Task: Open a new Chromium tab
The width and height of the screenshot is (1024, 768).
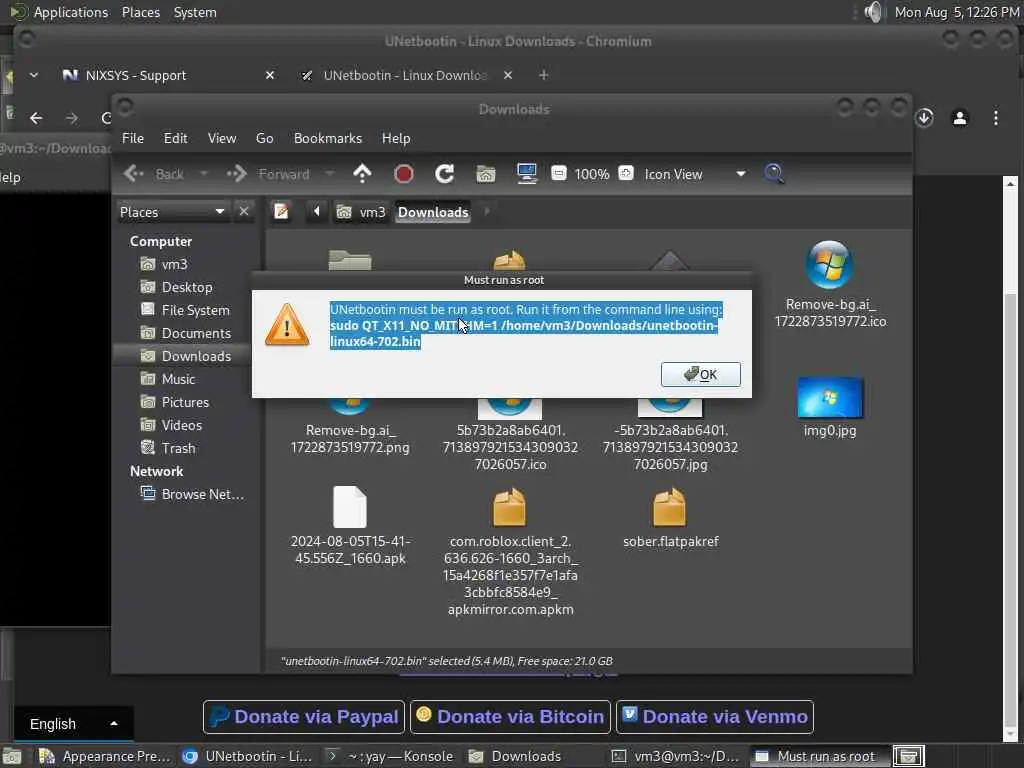Action: point(543,76)
